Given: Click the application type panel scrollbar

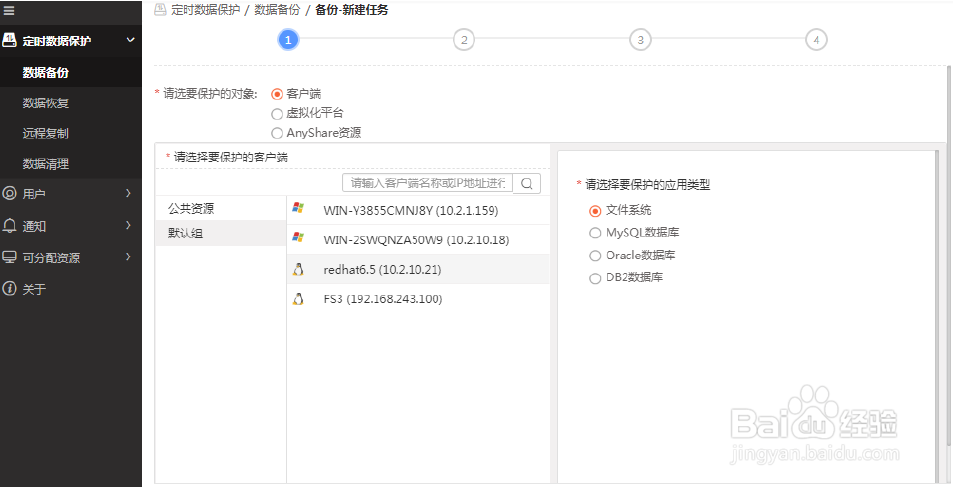Looking at the screenshot, I should tap(938, 316).
